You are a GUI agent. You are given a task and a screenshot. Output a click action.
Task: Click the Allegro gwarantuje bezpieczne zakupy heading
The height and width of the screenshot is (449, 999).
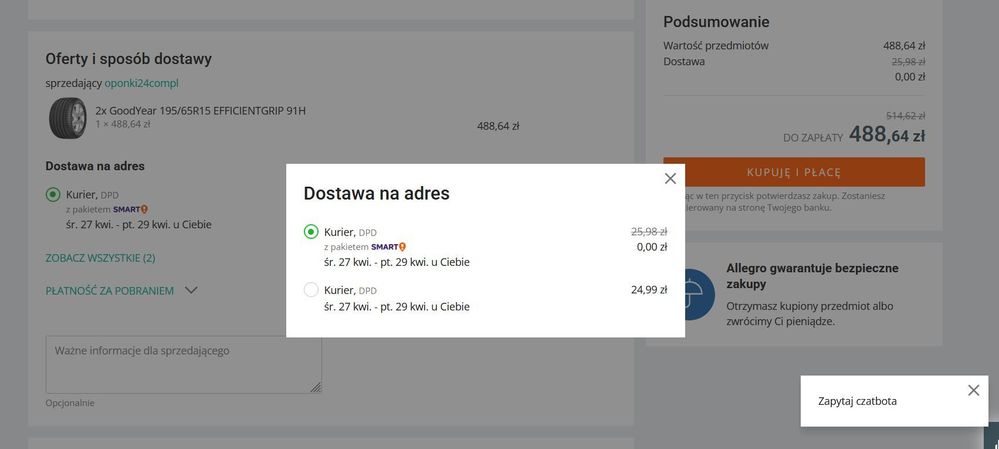(812, 276)
